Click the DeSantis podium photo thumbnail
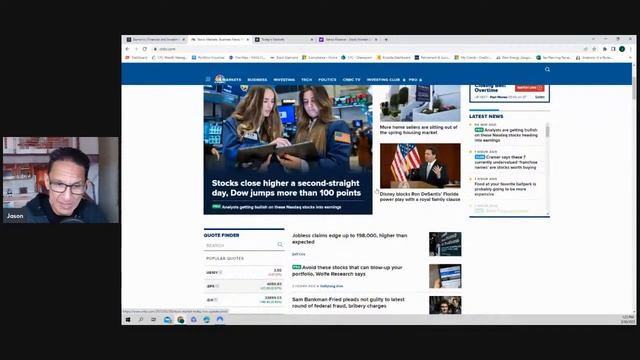 pyautogui.click(x=420, y=166)
